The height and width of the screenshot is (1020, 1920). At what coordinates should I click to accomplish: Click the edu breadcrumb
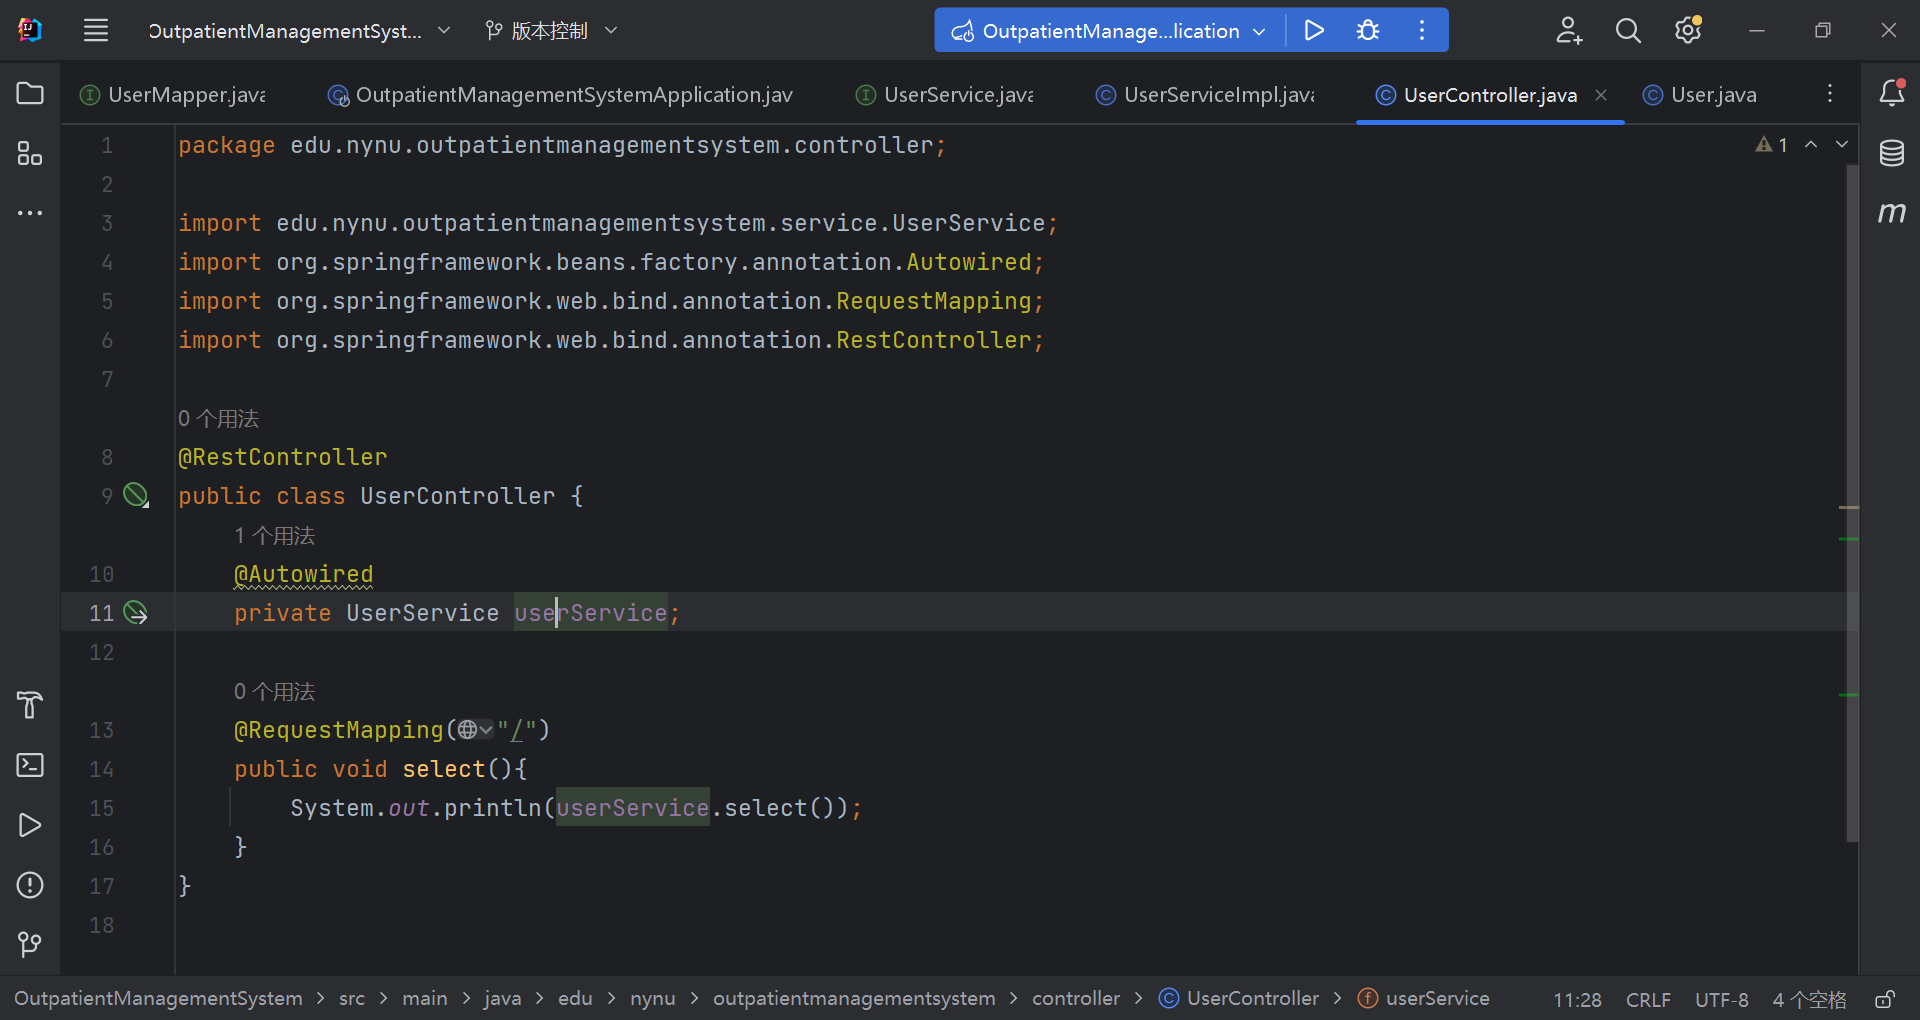pyautogui.click(x=575, y=999)
